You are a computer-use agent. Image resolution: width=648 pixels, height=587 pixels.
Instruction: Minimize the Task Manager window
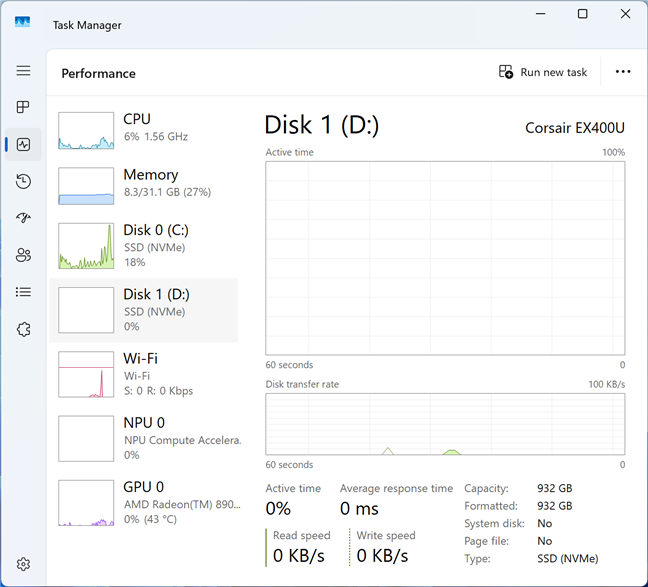(x=540, y=14)
